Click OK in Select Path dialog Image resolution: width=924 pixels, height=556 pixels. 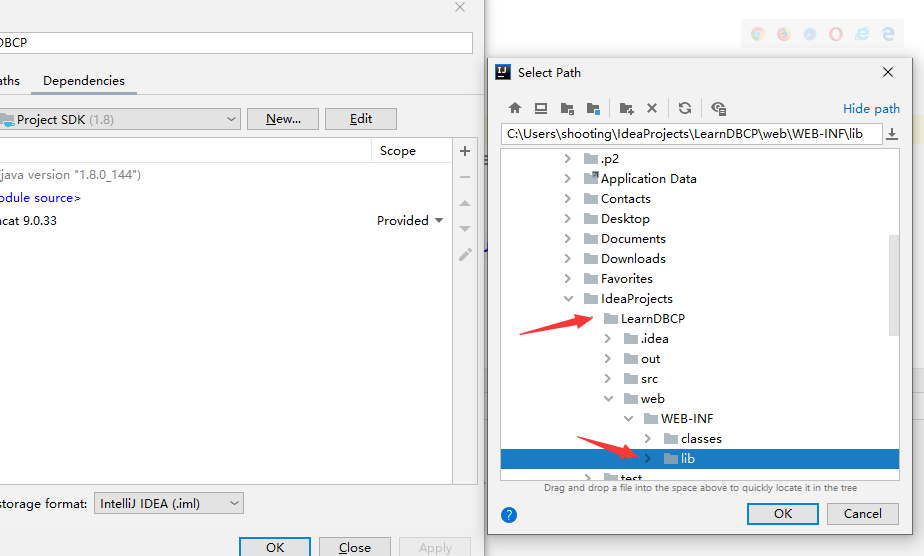click(x=783, y=514)
